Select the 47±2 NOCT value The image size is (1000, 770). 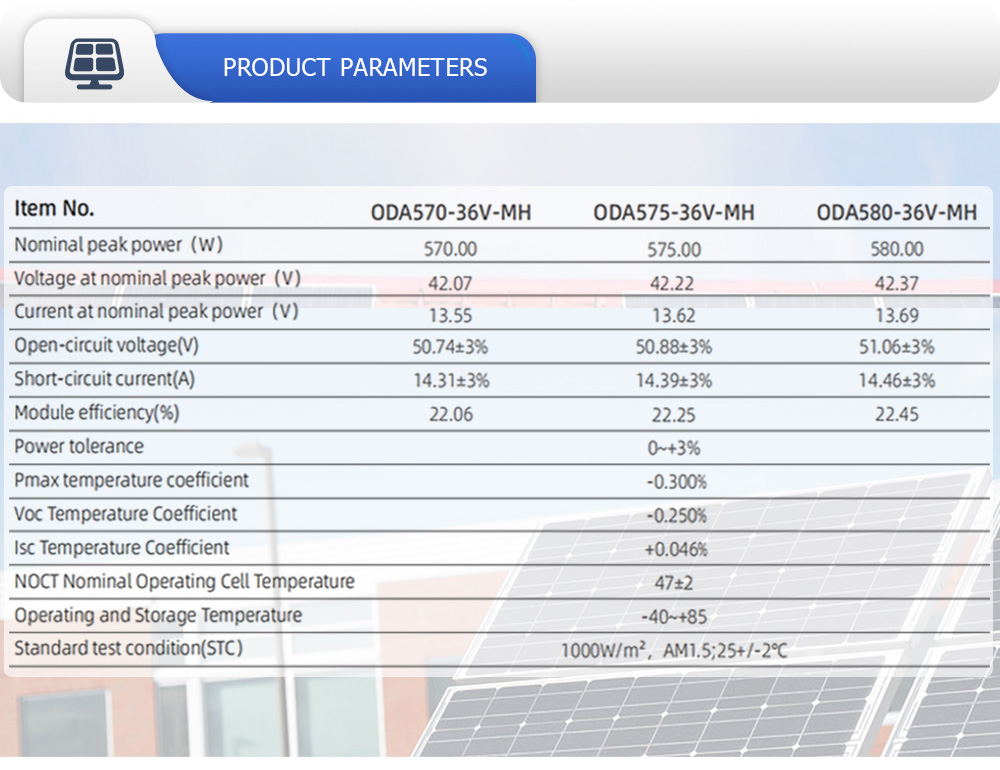click(x=673, y=583)
